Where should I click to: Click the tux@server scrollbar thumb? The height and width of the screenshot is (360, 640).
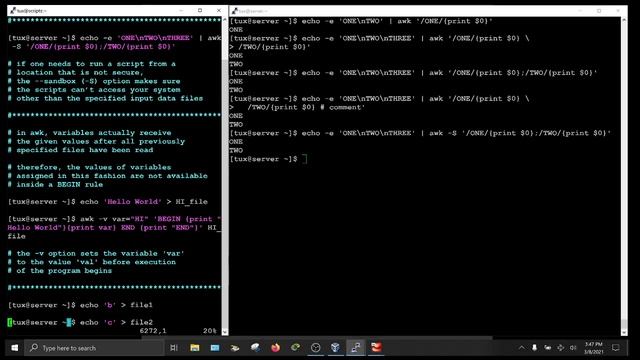pyautogui.click(x=624, y=324)
